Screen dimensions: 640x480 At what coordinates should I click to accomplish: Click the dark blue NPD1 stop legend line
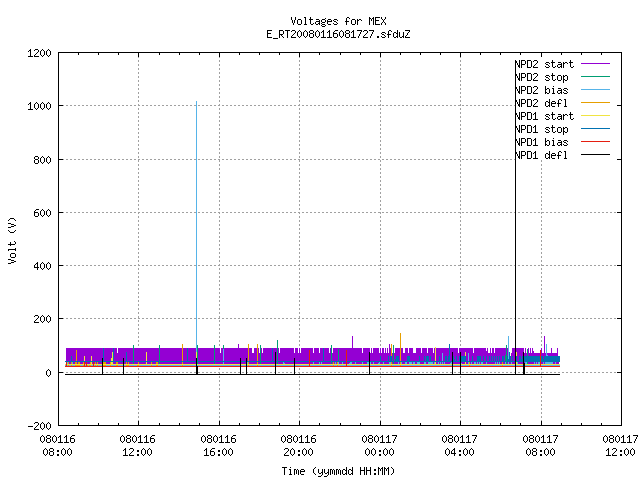(596, 129)
